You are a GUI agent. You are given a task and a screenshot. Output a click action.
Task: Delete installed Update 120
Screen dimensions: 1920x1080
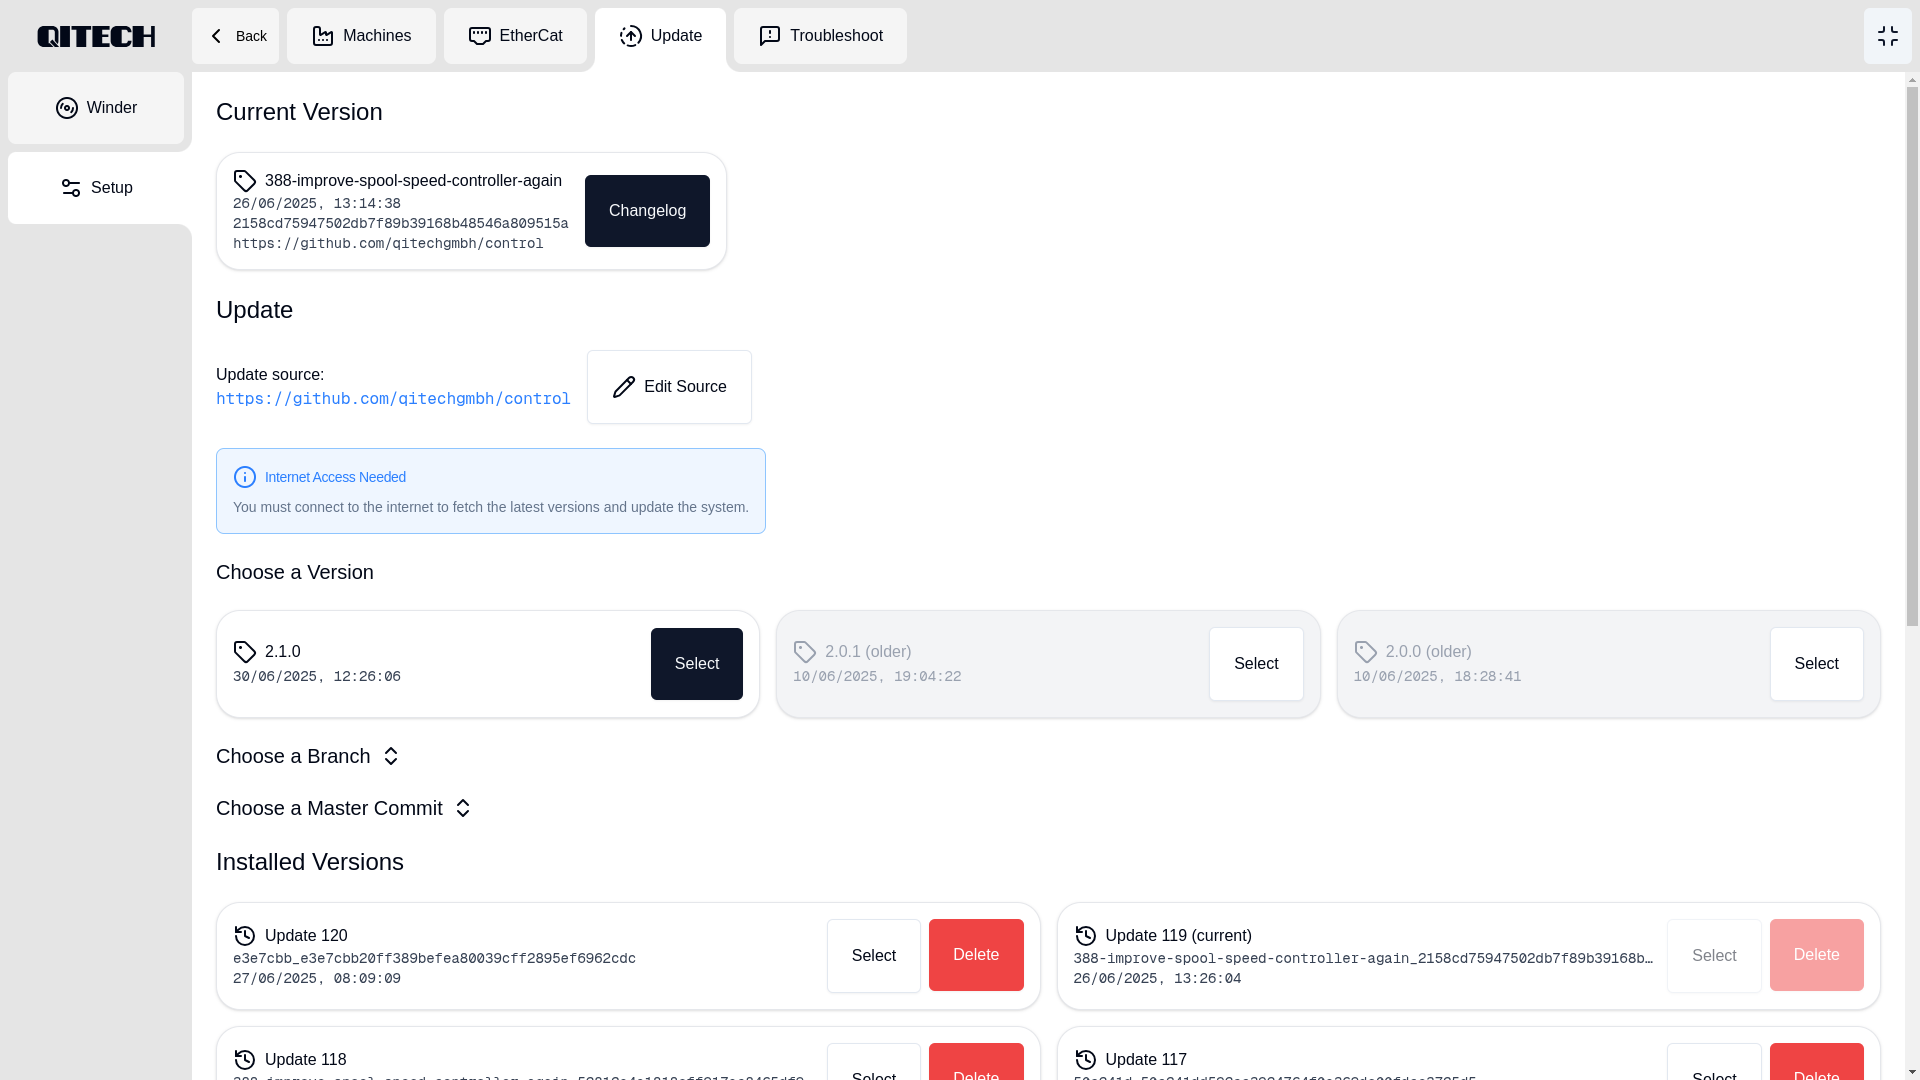[976, 955]
